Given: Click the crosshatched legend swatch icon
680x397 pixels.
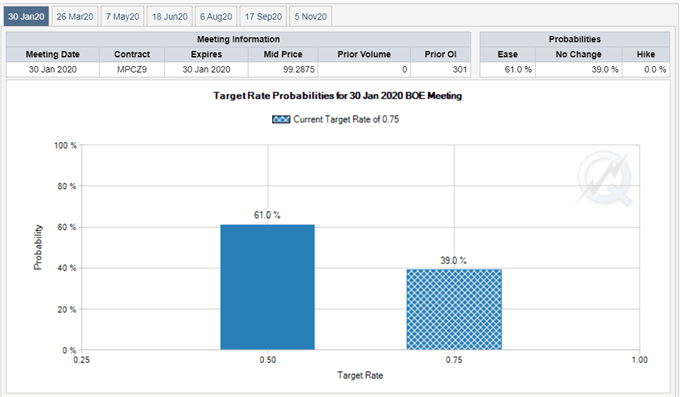Looking at the screenshot, I should point(281,119).
